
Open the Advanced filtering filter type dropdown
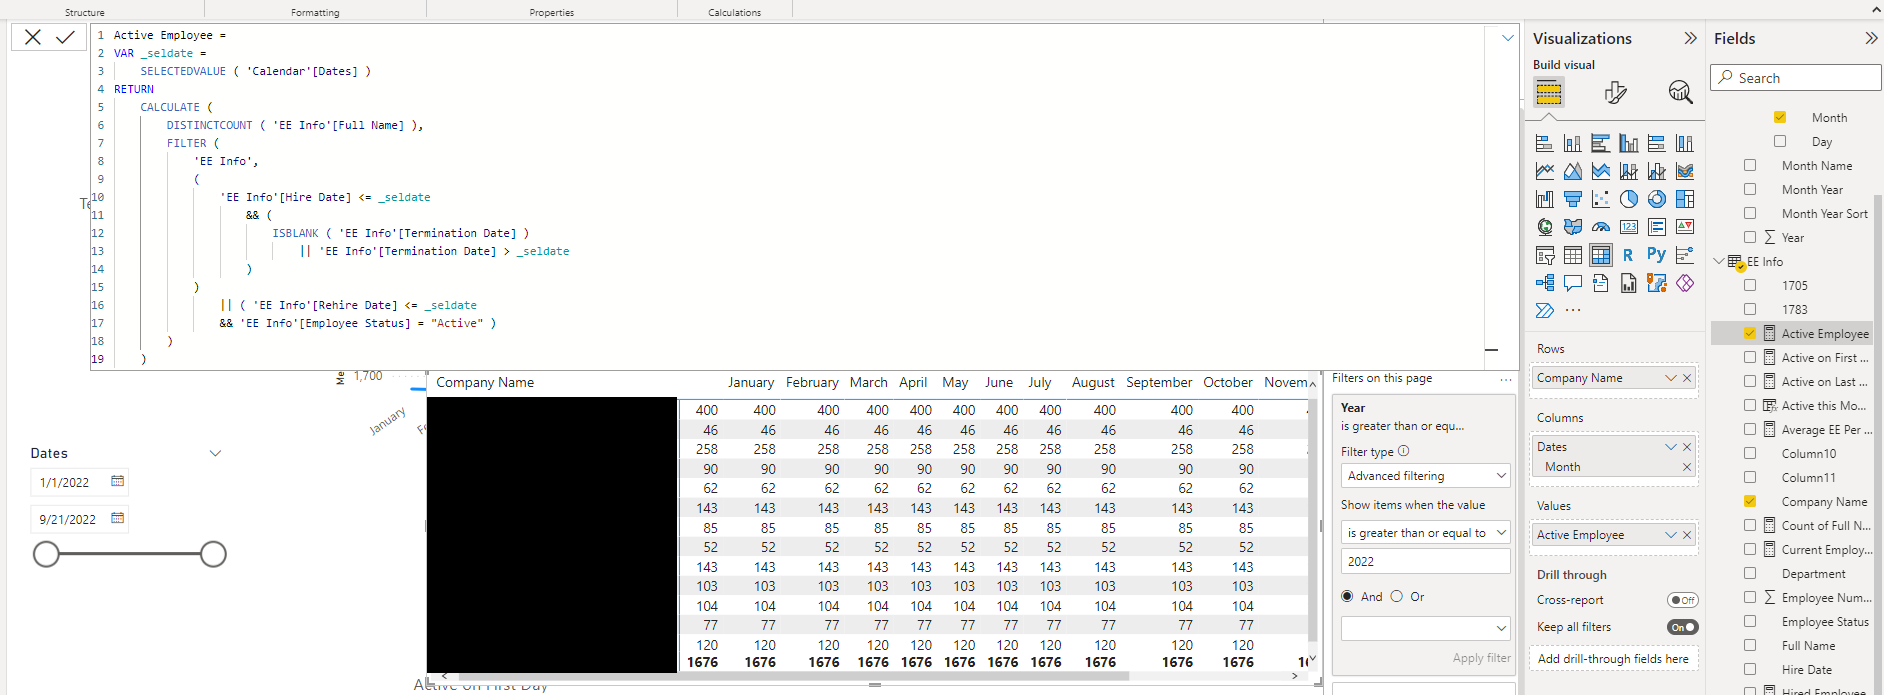[x=1425, y=476]
